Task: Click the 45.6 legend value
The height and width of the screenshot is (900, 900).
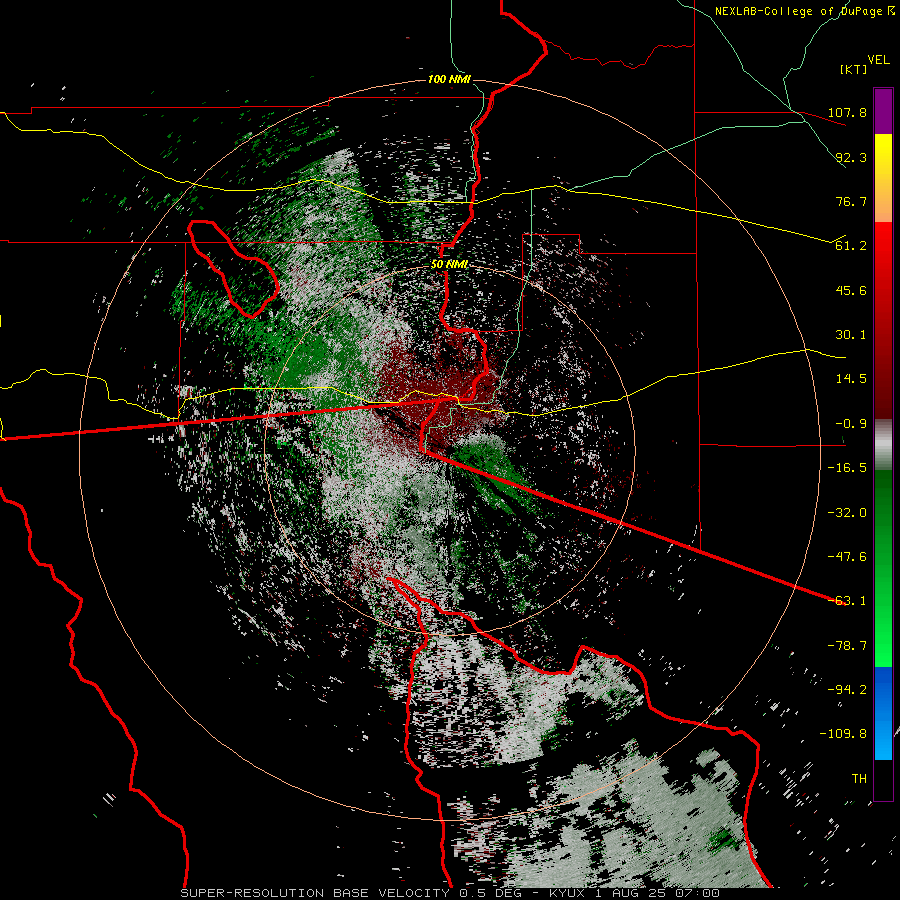Action: 851,290
